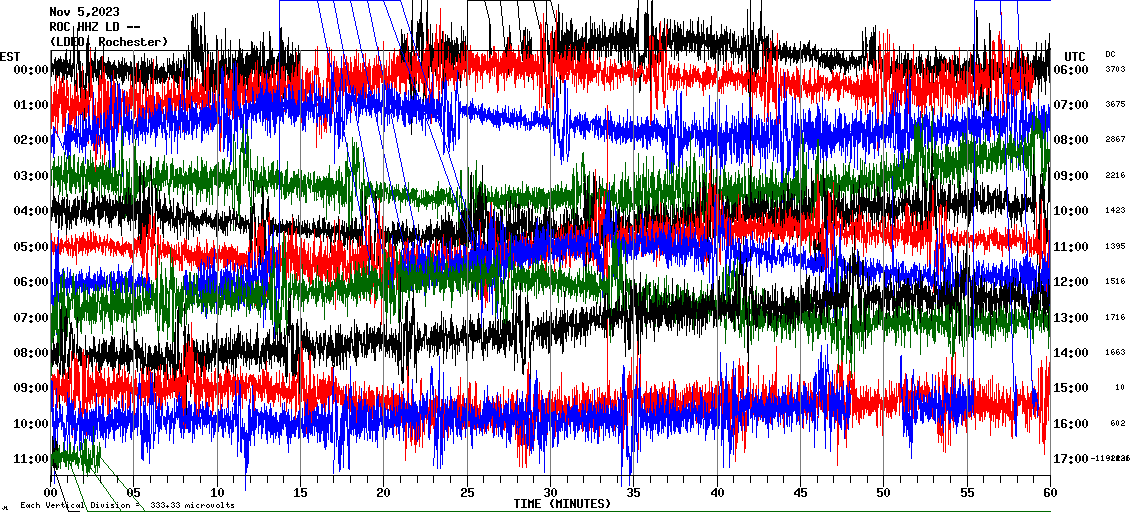Click the DC value 3703

pos(1115,69)
